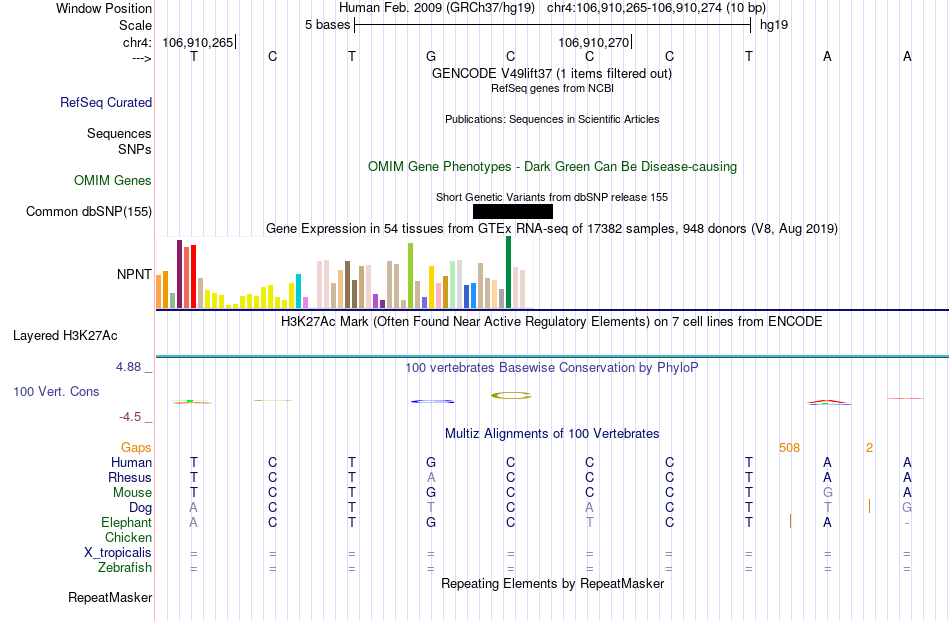
Task: Click the Sequences track label
Action: pyautogui.click(x=119, y=133)
